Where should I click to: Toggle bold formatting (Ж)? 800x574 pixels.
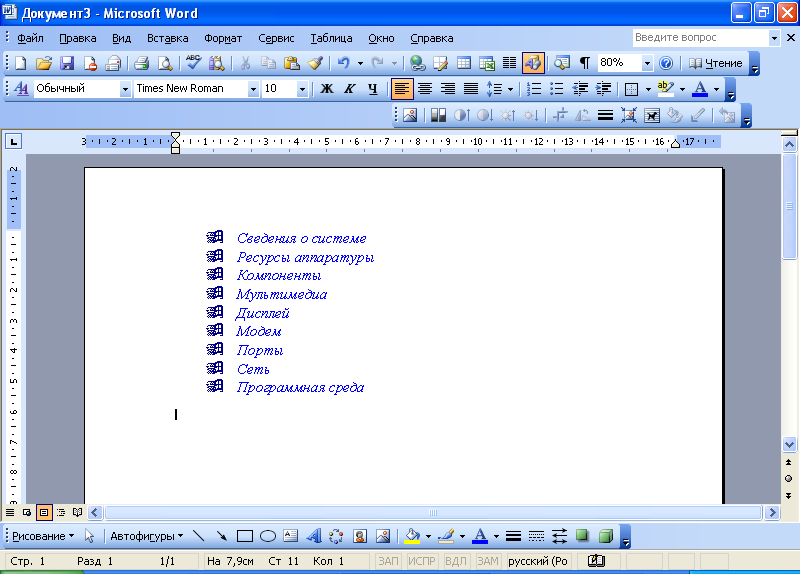327,89
